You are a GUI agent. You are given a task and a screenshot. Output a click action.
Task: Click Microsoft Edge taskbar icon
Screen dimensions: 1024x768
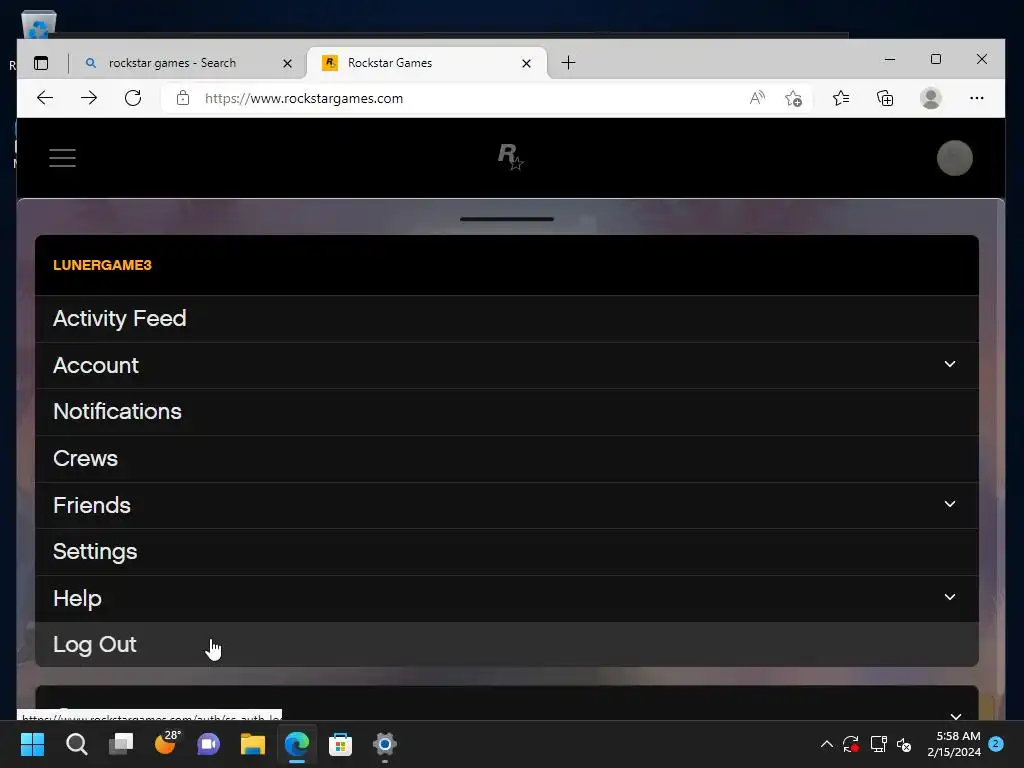(296, 744)
